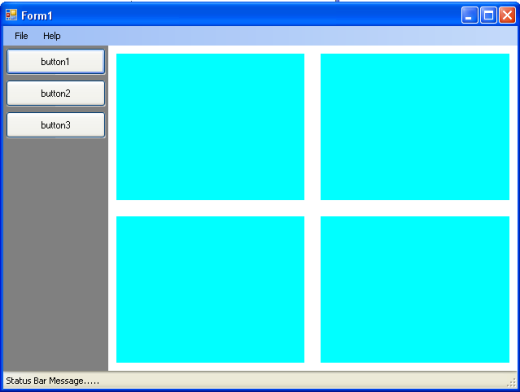
Task: Click the Form1 title text
Action: pos(37,16)
